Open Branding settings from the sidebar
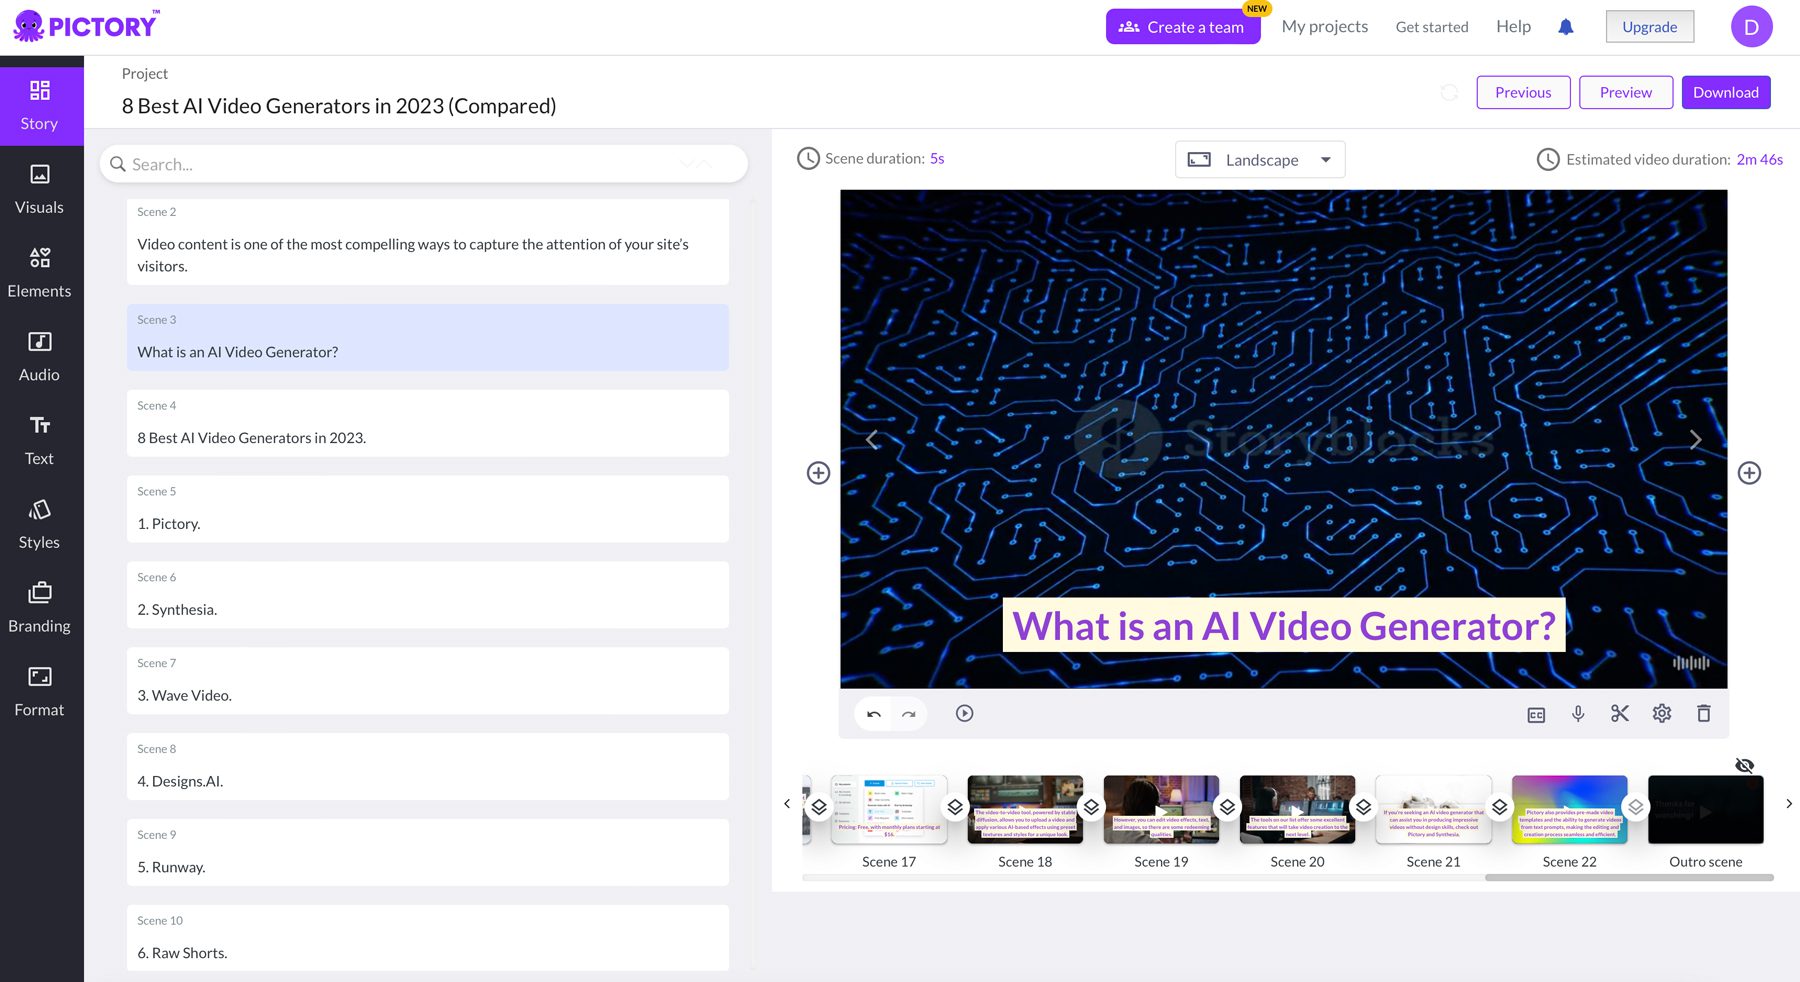This screenshot has height=982, width=1800. click(39, 606)
